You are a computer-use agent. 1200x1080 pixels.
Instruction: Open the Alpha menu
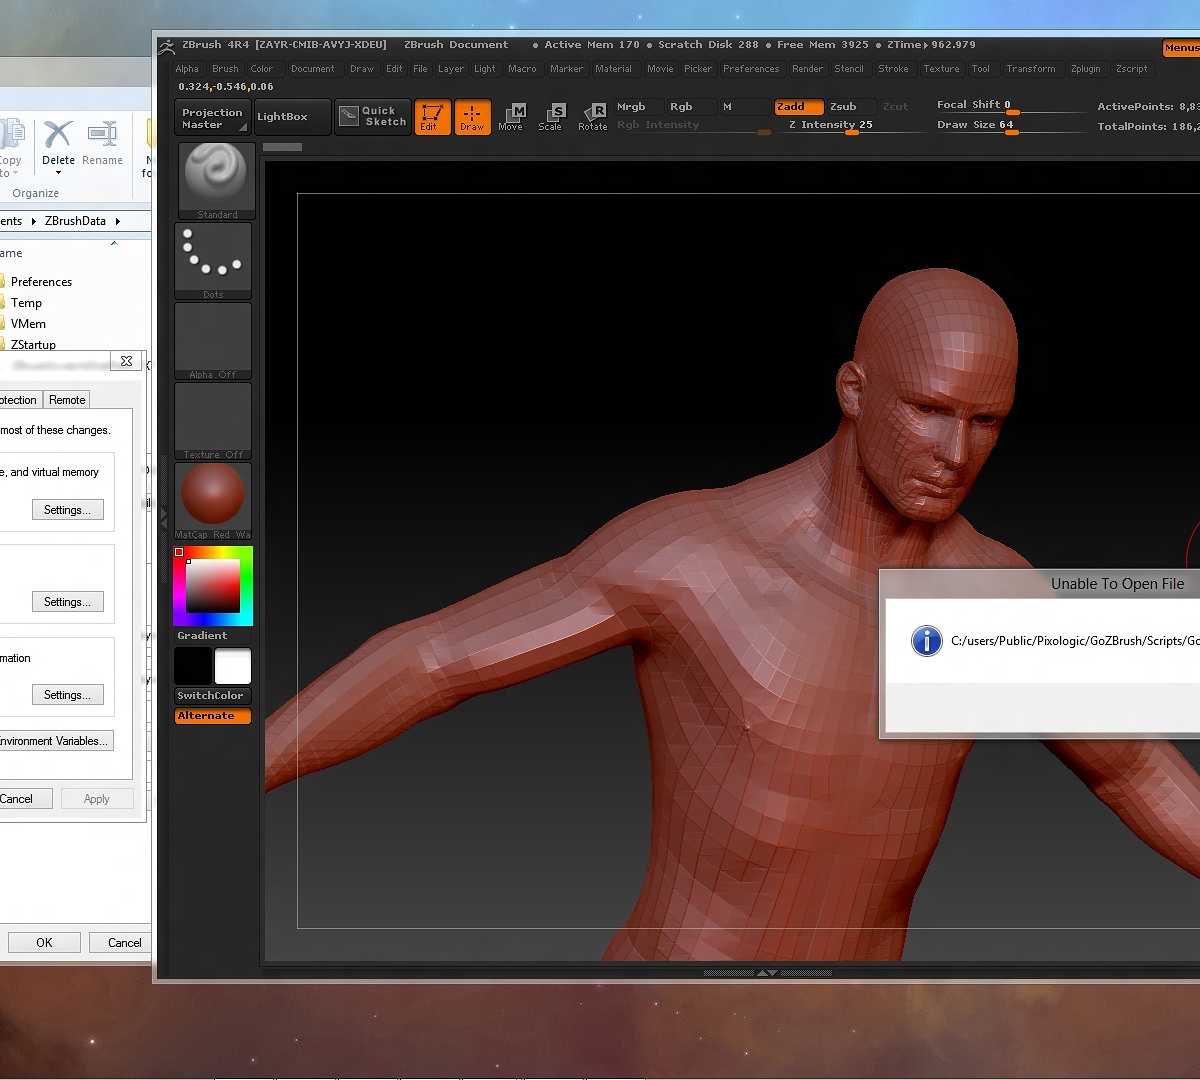(x=187, y=69)
